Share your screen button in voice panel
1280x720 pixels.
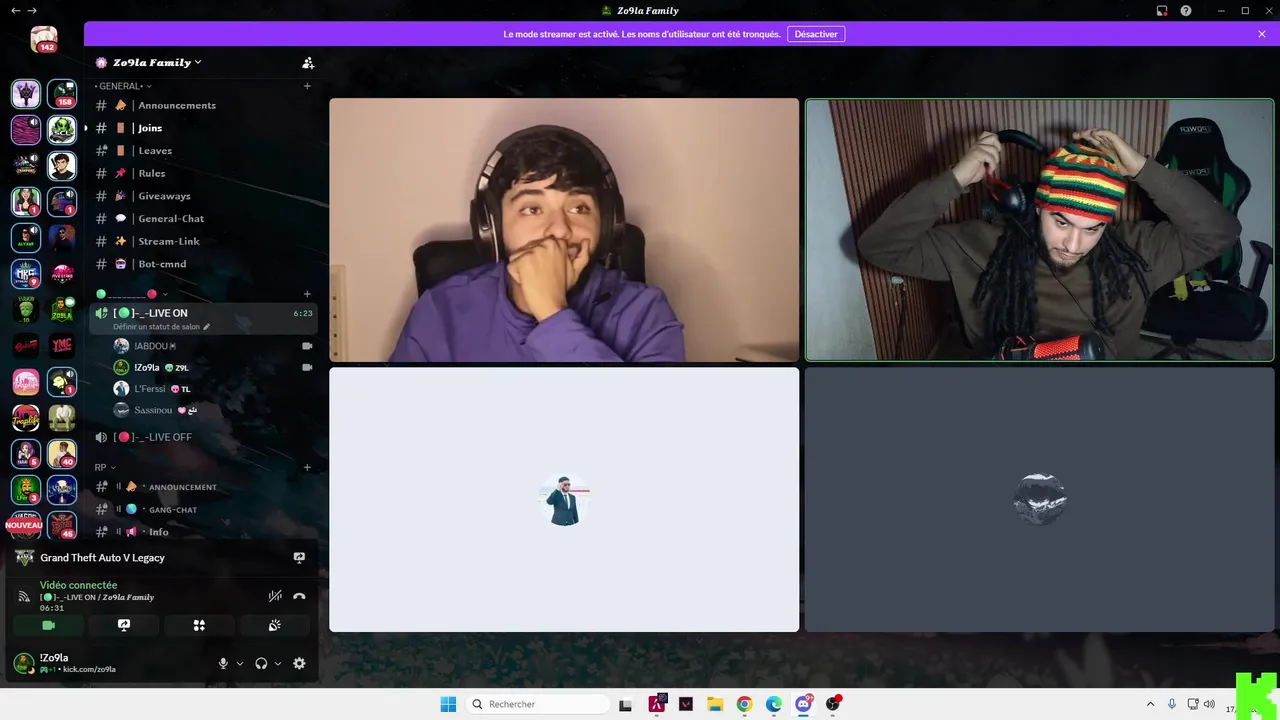124,625
